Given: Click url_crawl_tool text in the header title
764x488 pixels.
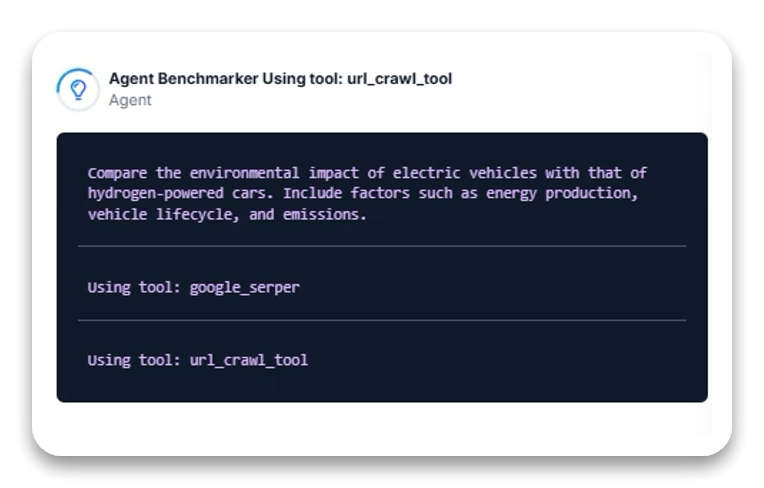Looking at the screenshot, I should pyautogui.click(x=400, y=79).
